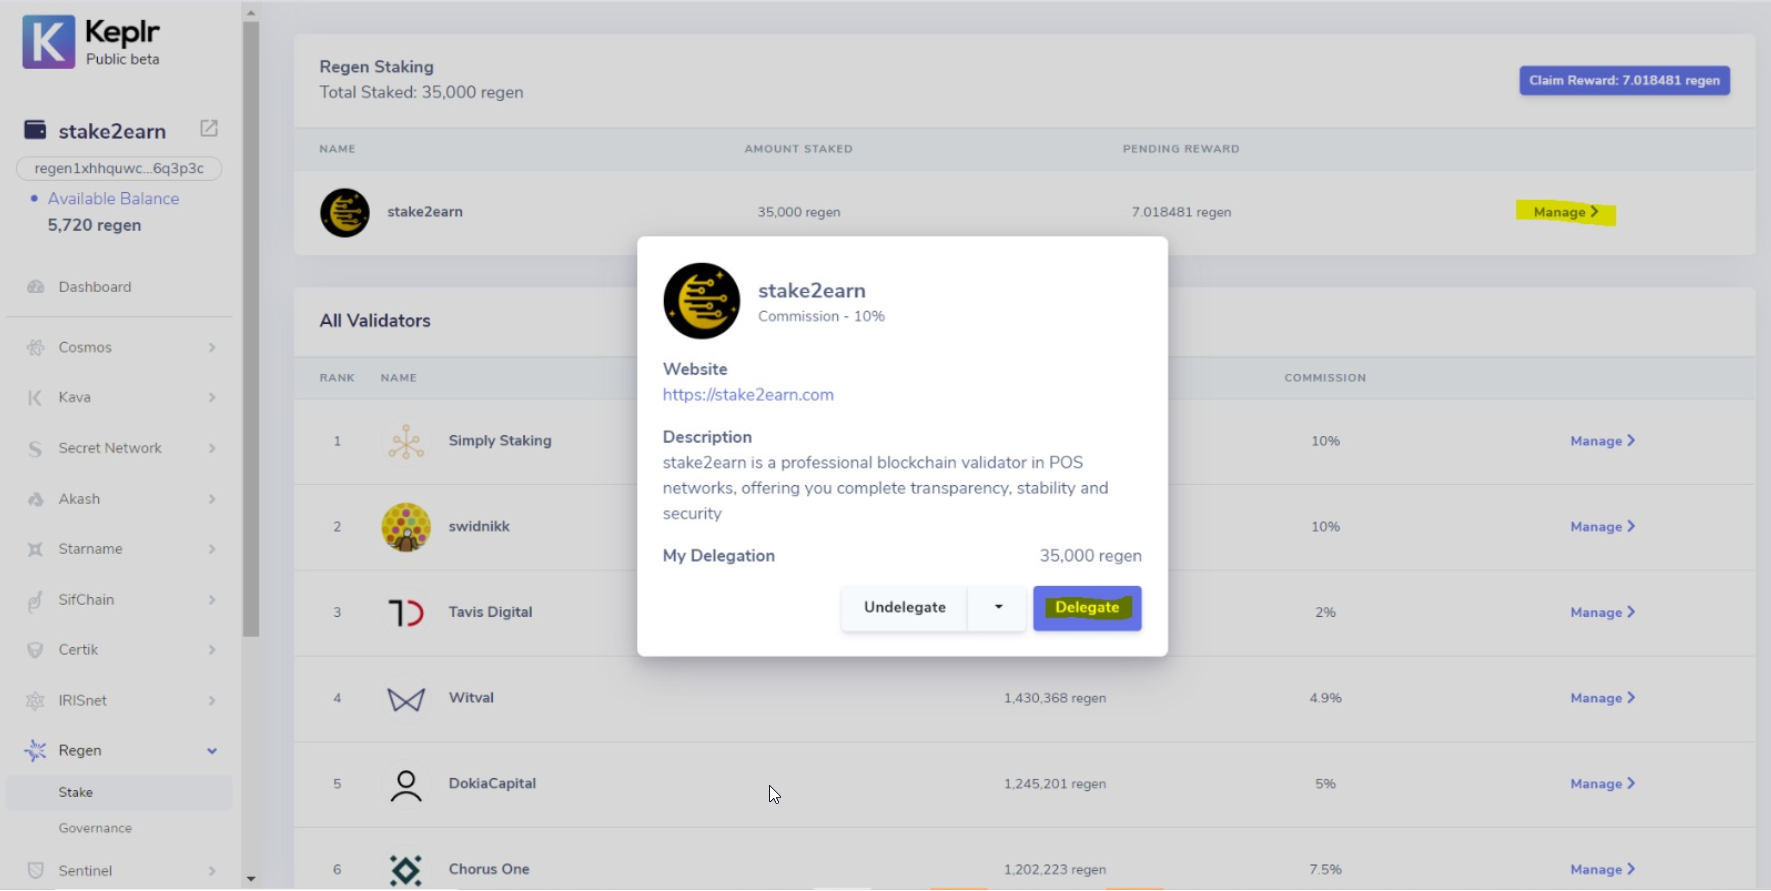Expand the SifChain menu chevron
1771x891 pixels.
pos(212,600)
